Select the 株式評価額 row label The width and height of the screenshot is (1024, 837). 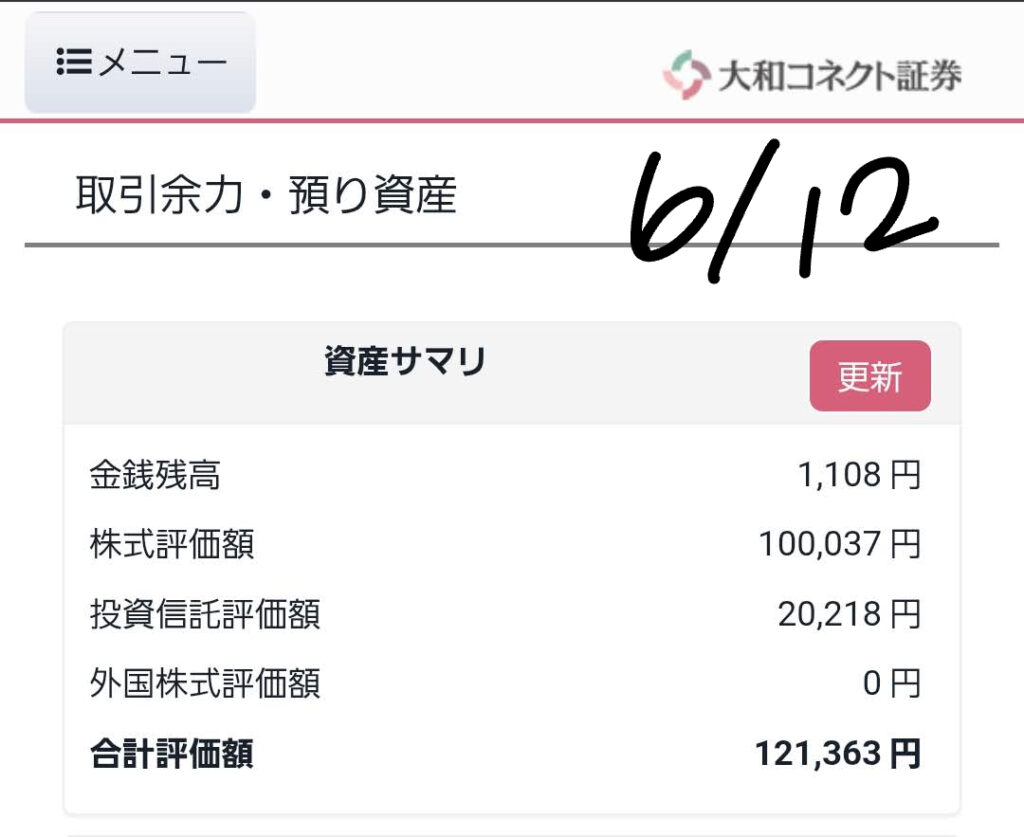click(172, 545)
